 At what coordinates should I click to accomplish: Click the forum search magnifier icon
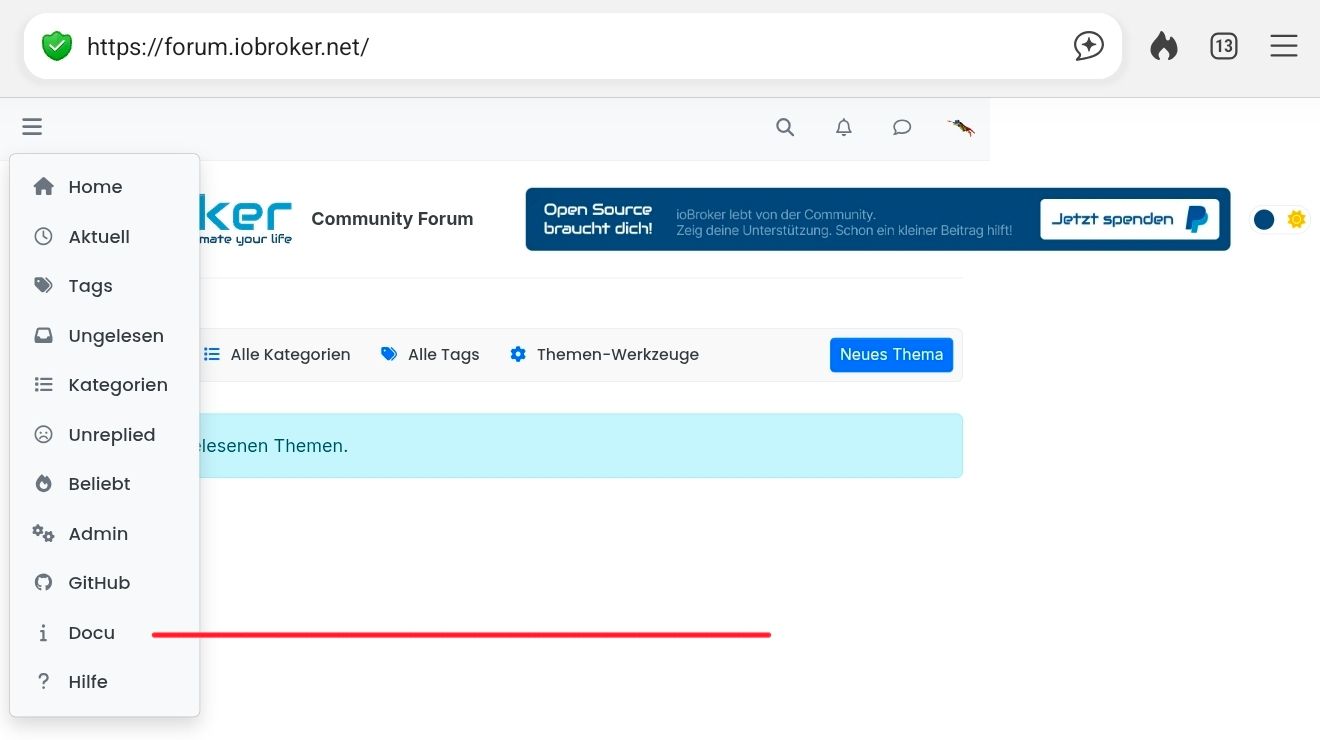(785, 127)
